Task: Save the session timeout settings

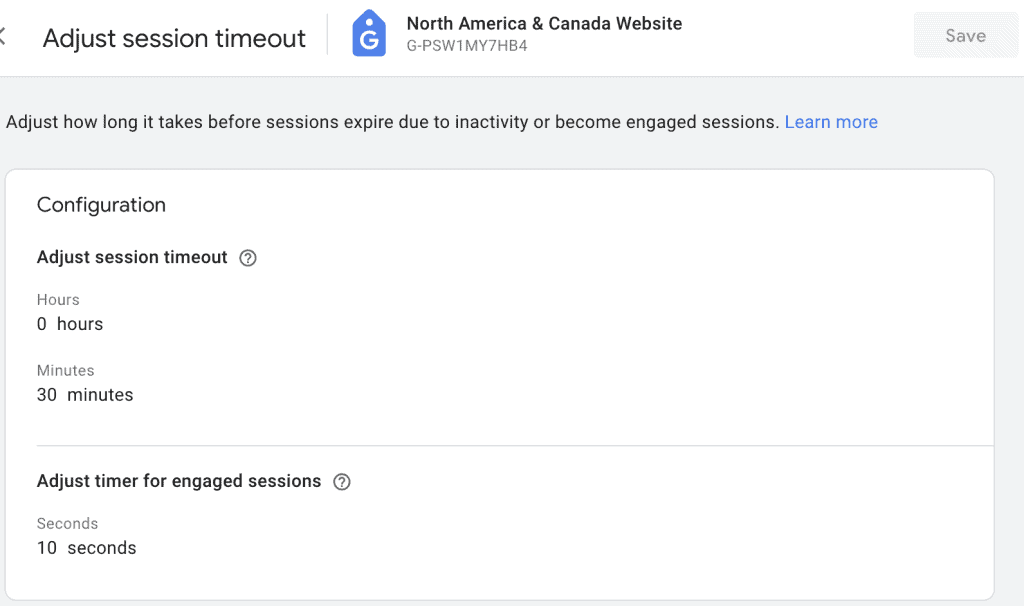Action: [x=964, y=34]
